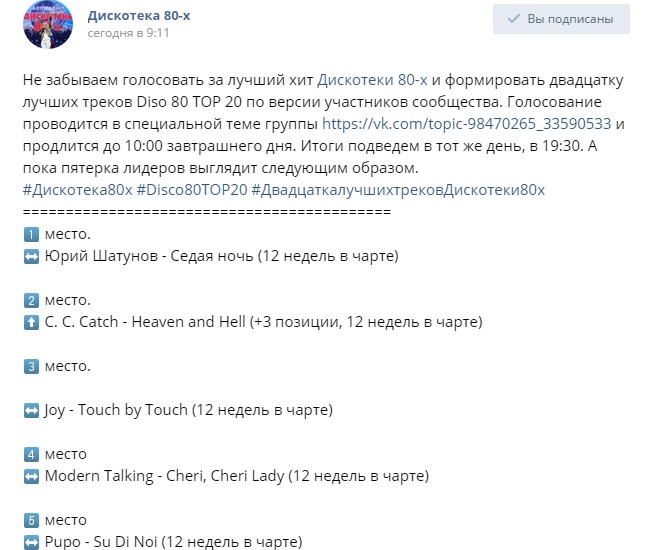Follow the inline Дискотеки 80-х mention link
Viewport: 655px width, 550px height.
pyautogui.click(x=372, y=79)
